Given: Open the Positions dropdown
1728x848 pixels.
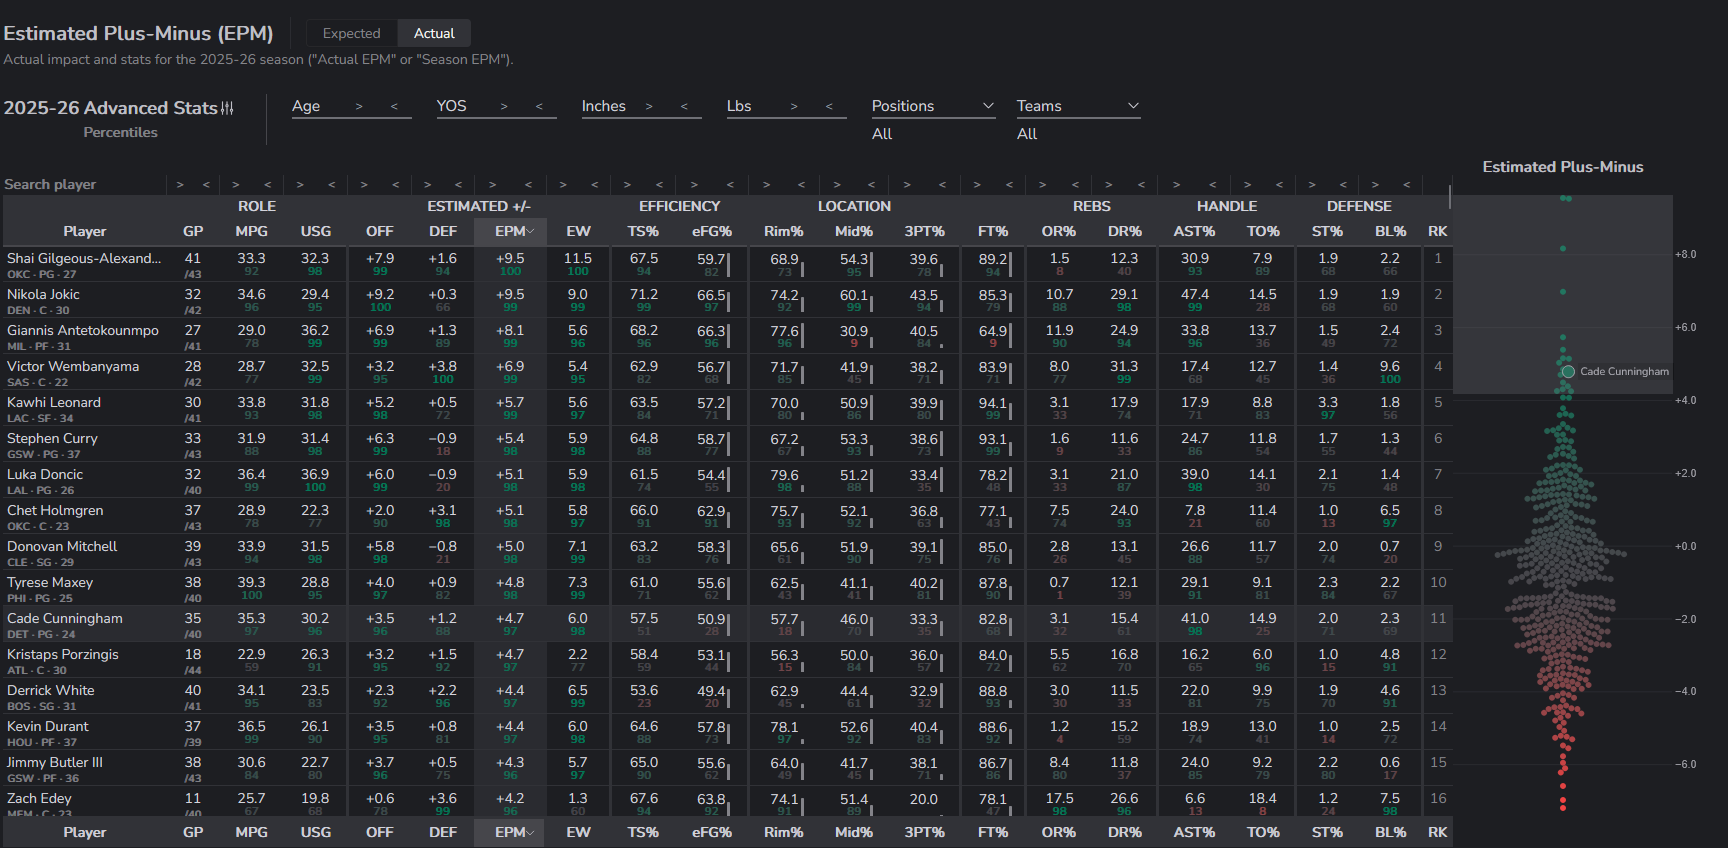Looking at the screenshot, I should [933, 106].
